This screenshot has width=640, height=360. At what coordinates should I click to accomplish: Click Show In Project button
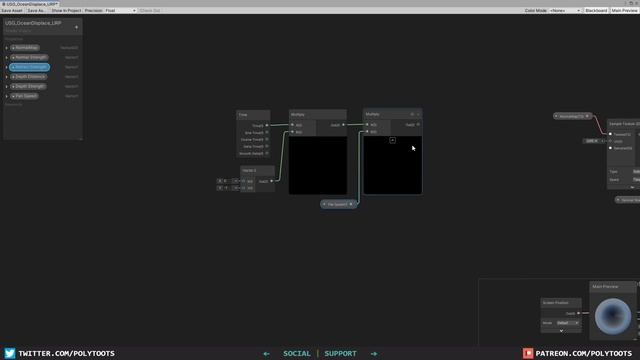click(66, 10)
